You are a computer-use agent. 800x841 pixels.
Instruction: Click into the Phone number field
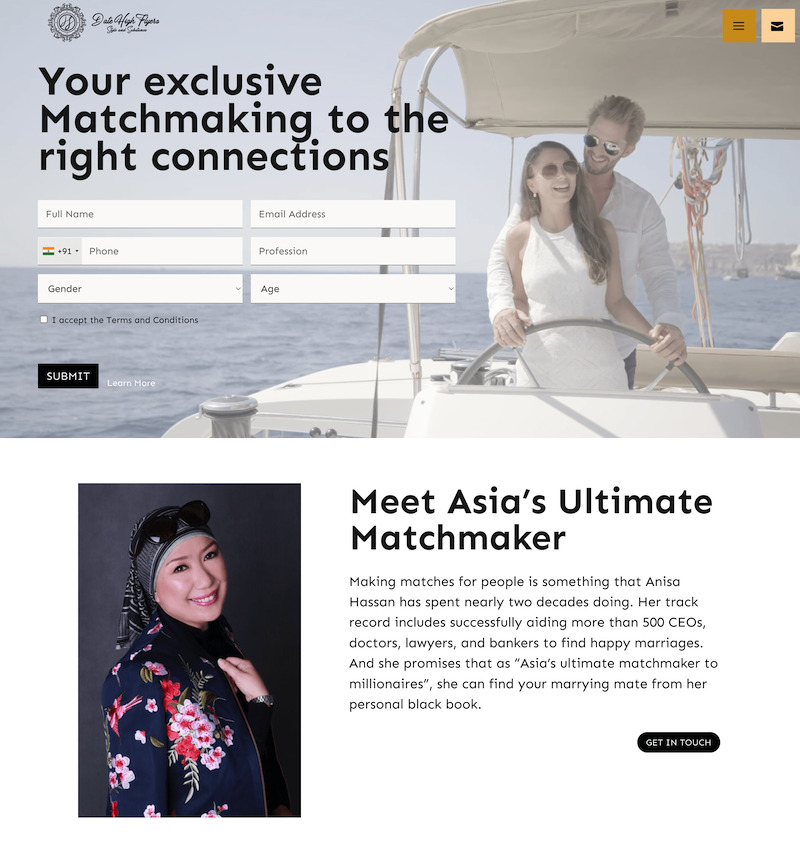(x=162, y=251)
